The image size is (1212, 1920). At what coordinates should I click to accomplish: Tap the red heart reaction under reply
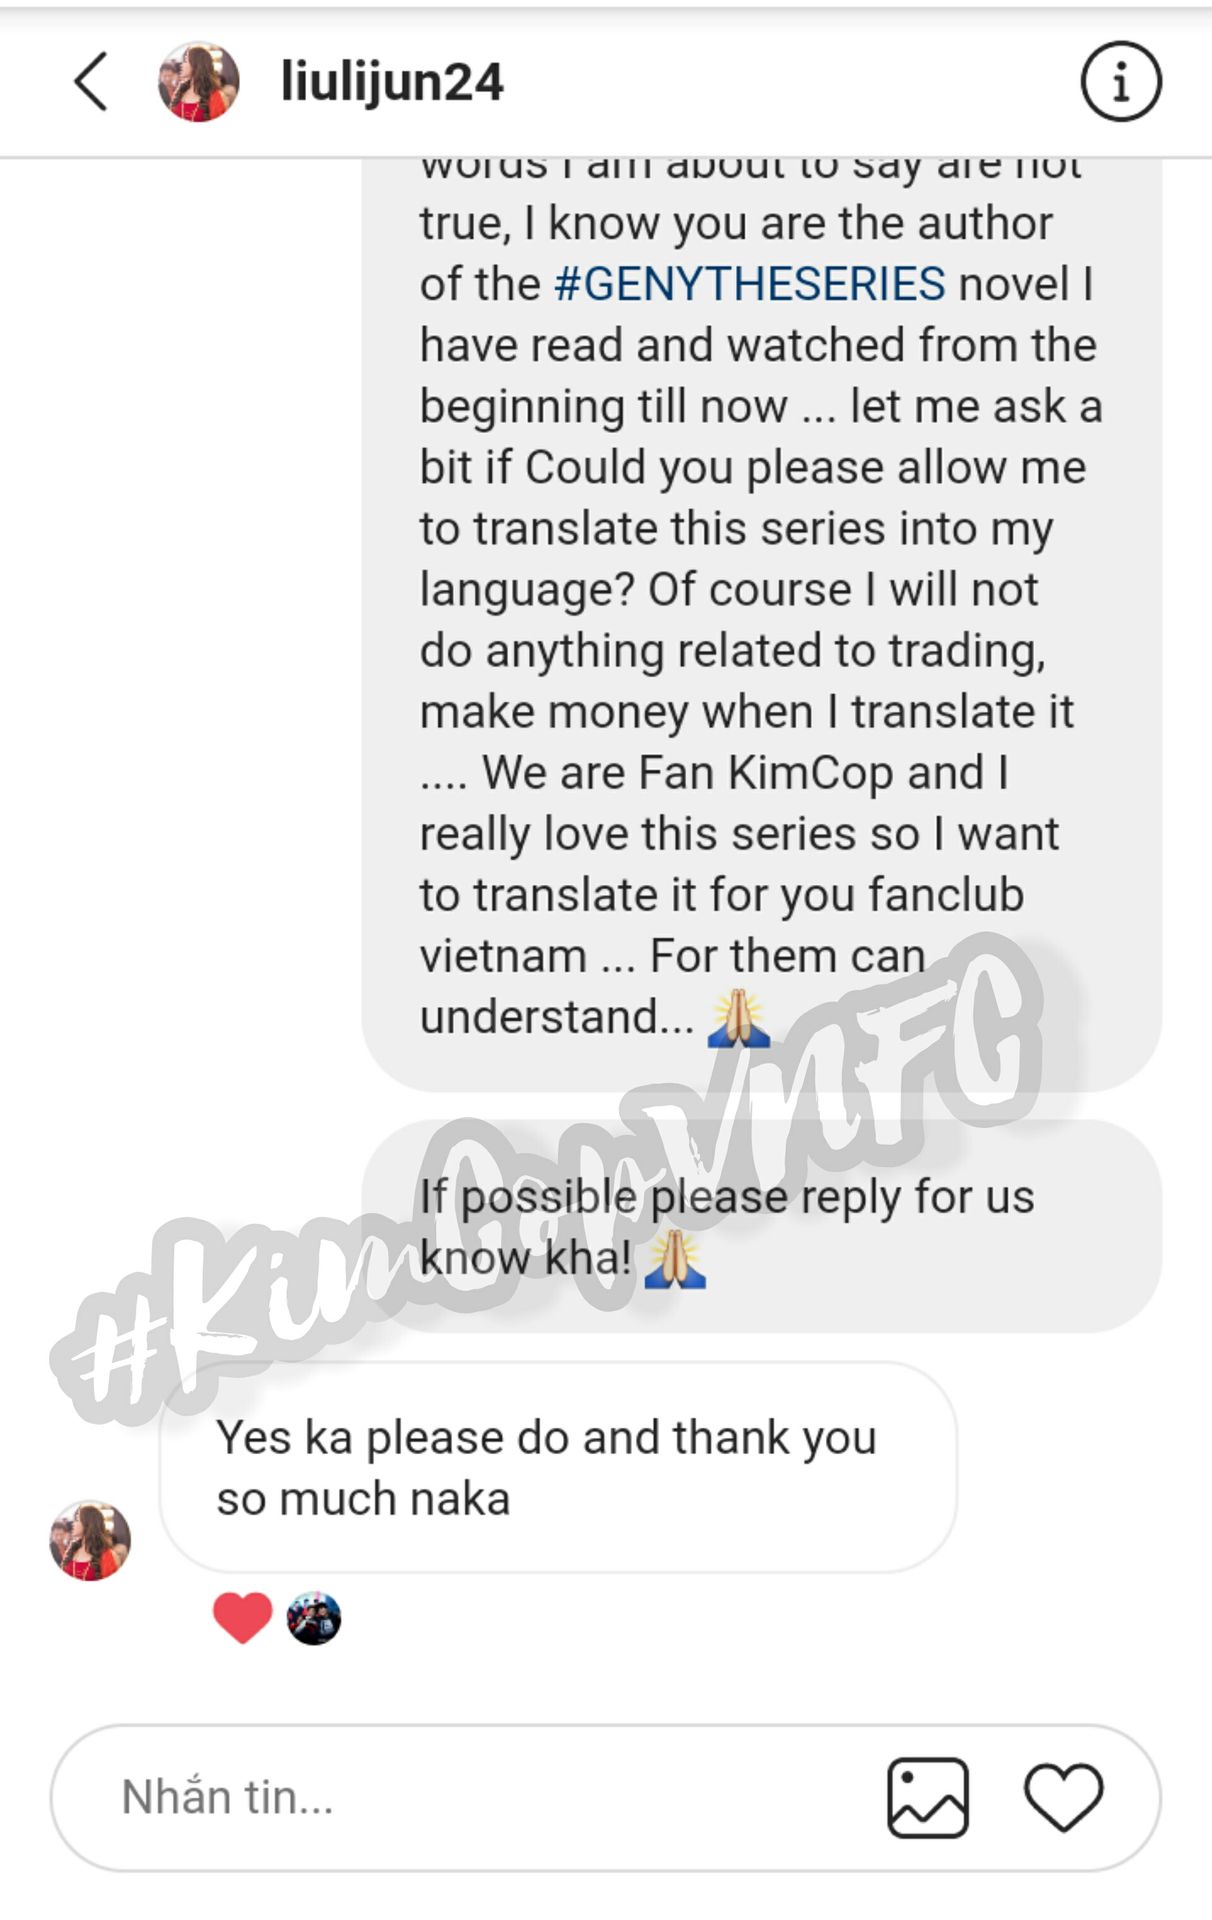pos(242,1617)
